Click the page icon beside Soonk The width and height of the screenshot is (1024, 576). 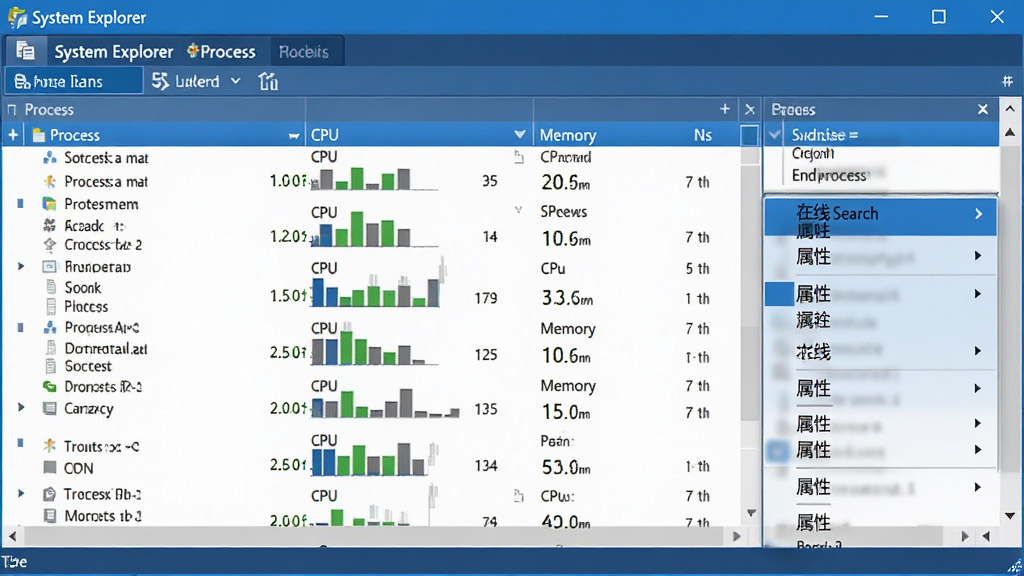(51, 287)
